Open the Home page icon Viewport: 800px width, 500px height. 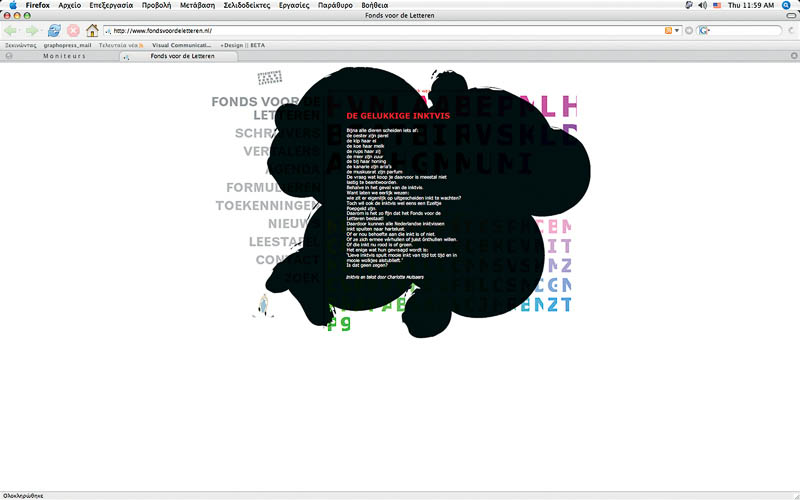92,31
